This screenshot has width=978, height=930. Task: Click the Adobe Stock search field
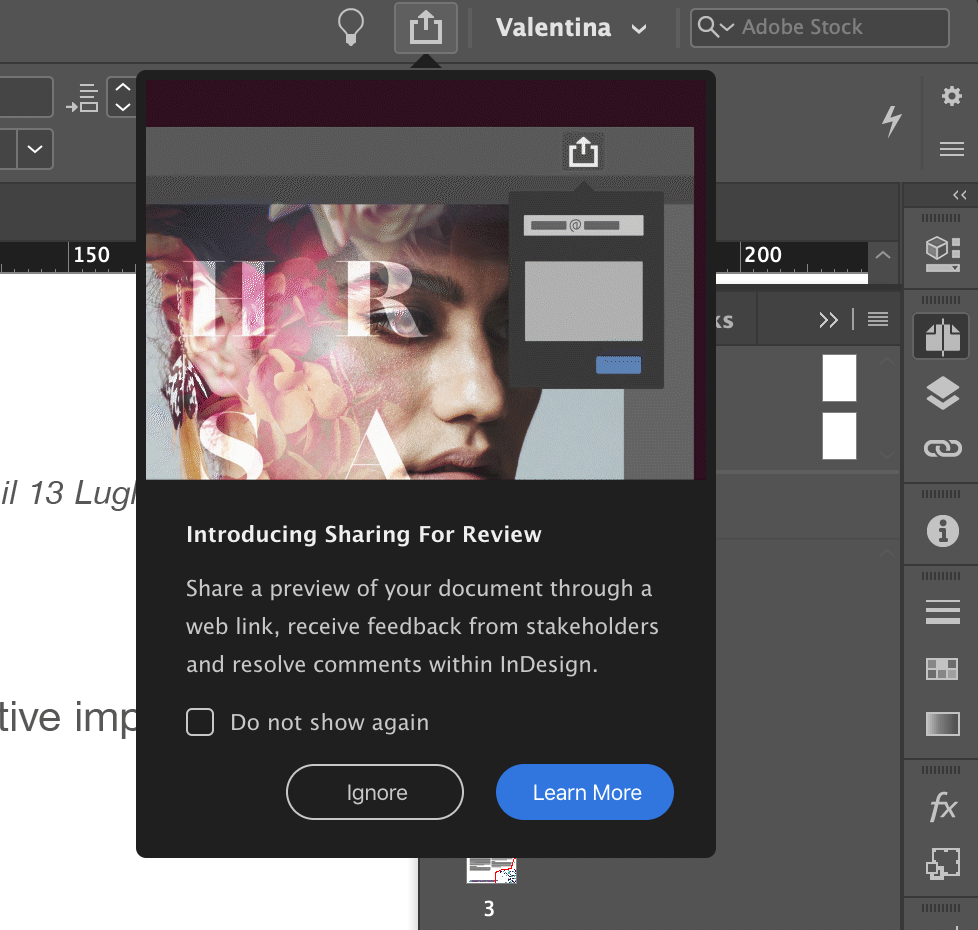(x=820, y=27)
